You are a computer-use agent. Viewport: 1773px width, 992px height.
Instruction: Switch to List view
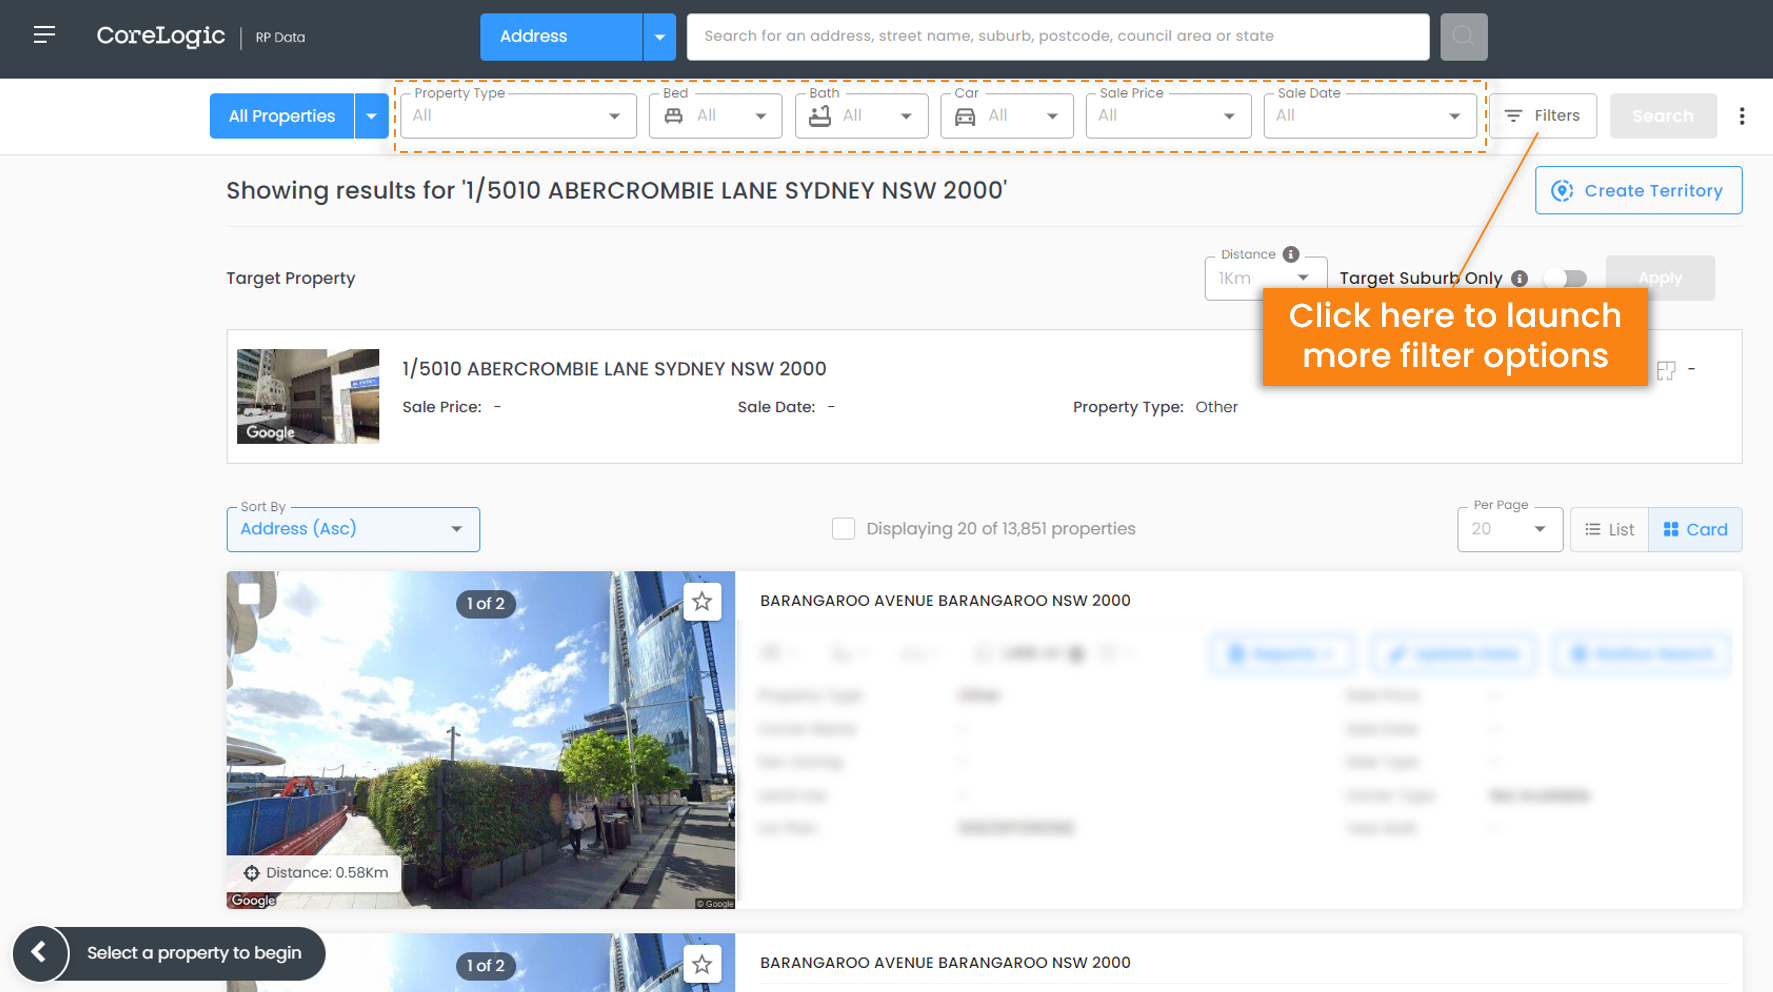point(1609,529)
